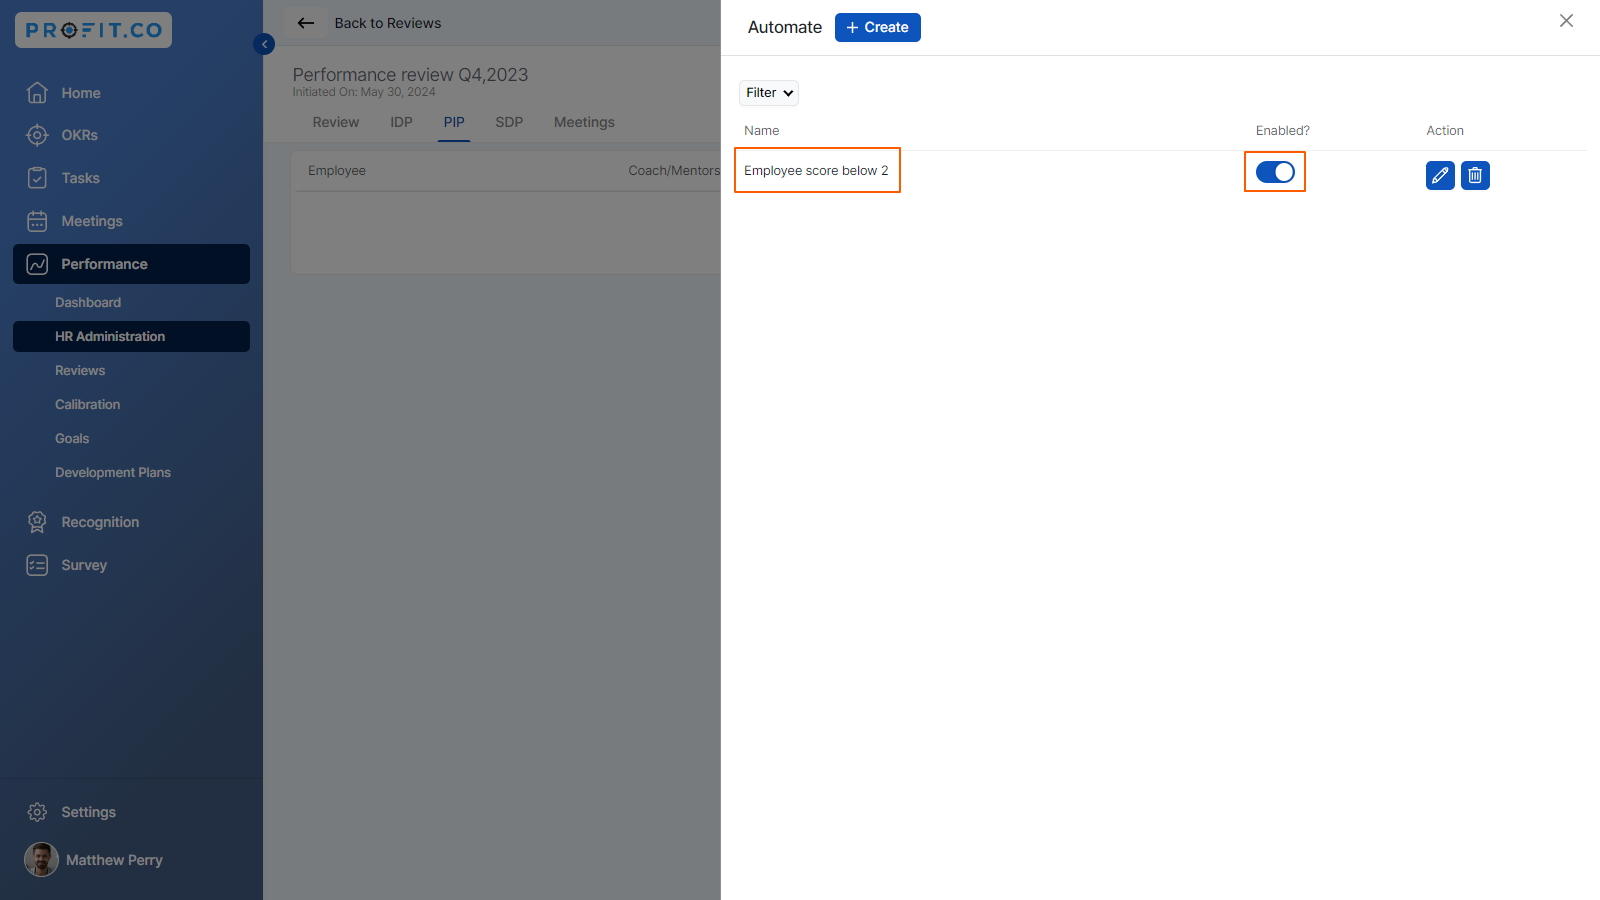This screenshot has height=900, width=1600.
Task: Go to the OKRs label in the sidebar
Action: click(80, 135)
